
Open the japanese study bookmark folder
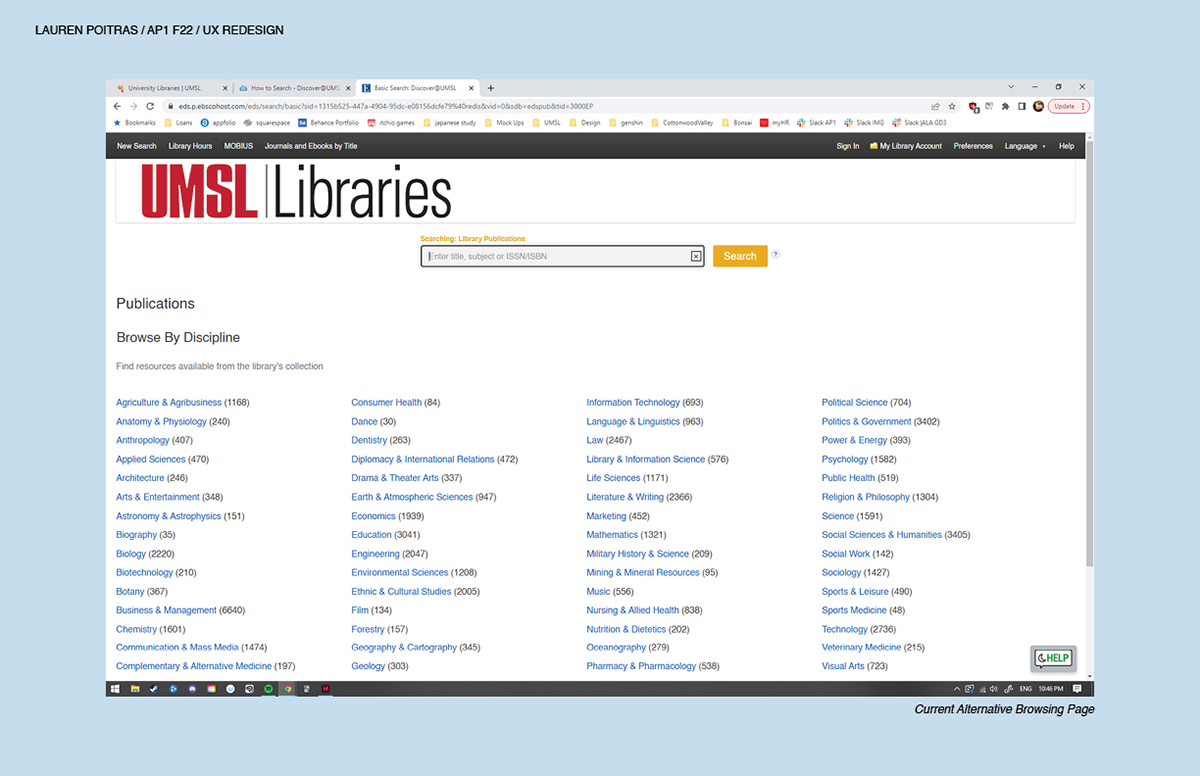tap(449, 123)
